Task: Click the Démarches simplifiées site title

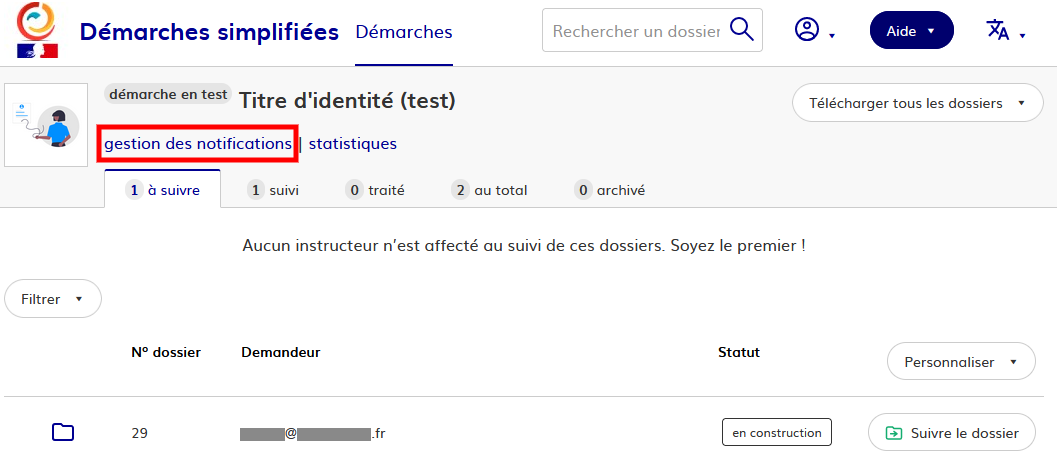Action: (209, 32)
